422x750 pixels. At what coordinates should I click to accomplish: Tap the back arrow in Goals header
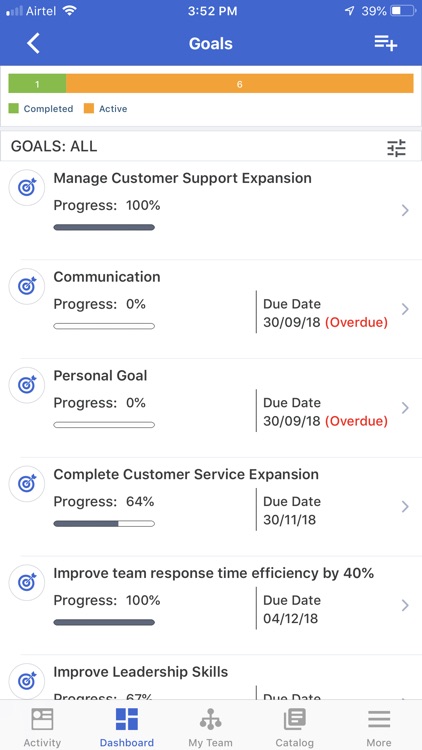pyautogui.click(x=33, y=44)
